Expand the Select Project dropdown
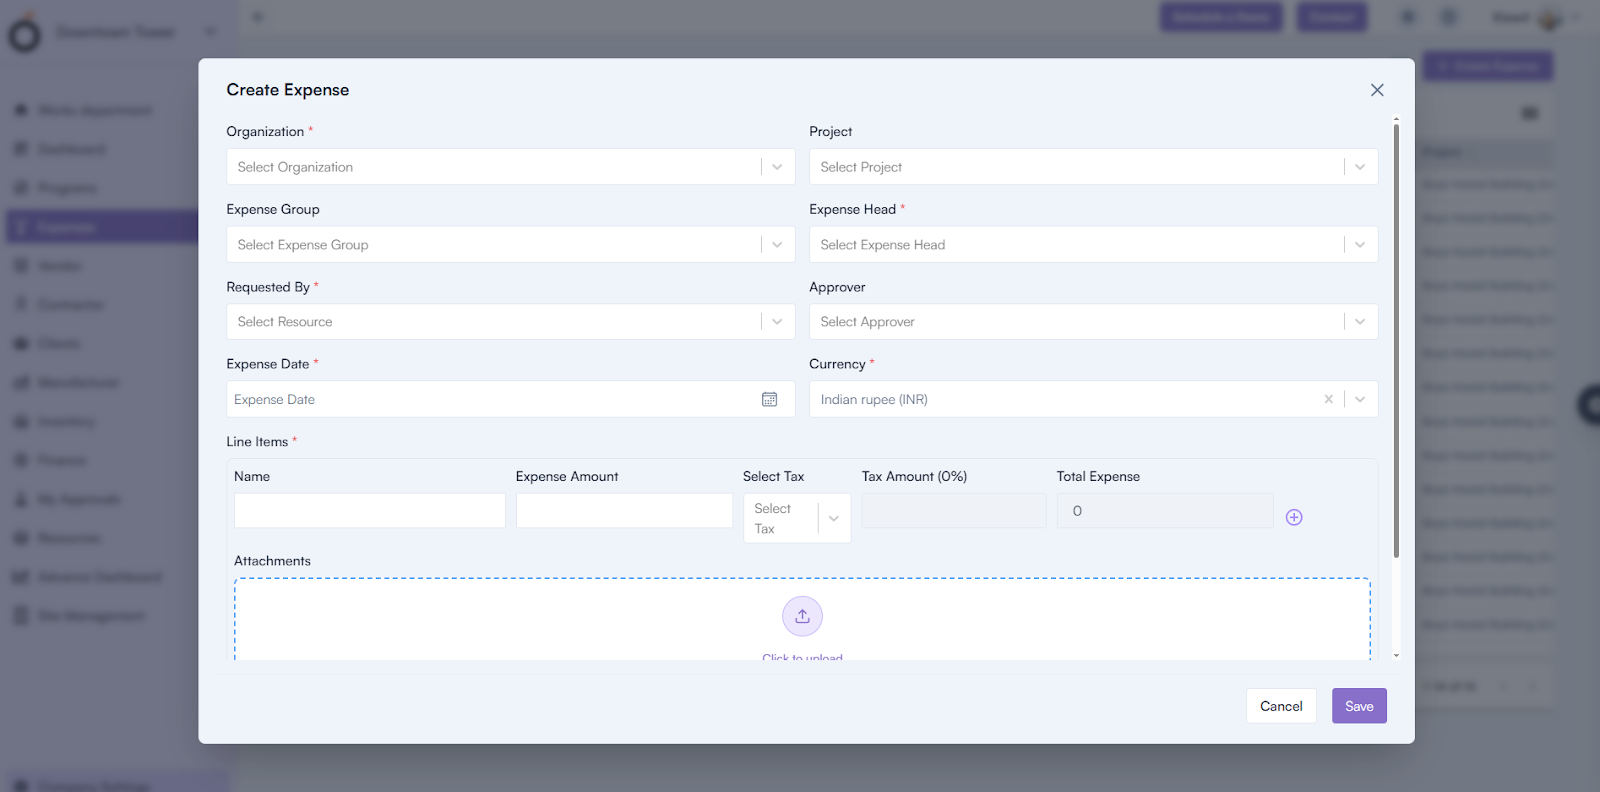This screenshot has height=792, width=1600. pos(1360,167)
